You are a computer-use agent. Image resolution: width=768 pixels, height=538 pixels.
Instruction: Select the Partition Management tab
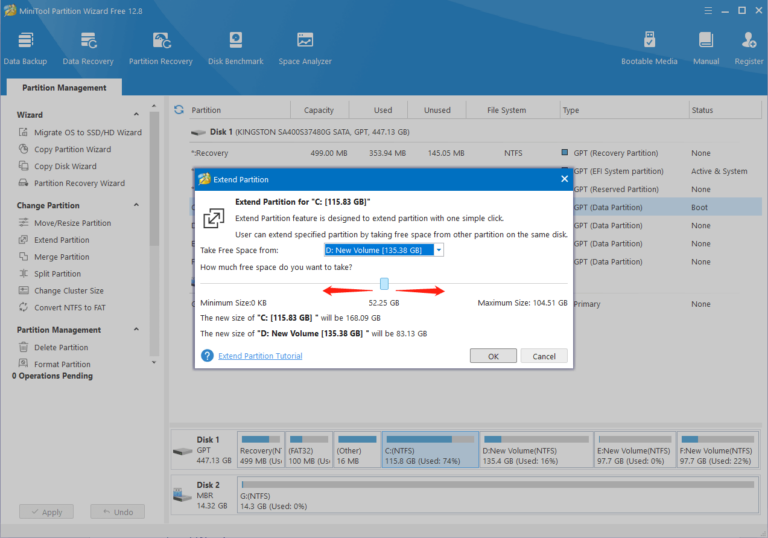click(64, 87)
